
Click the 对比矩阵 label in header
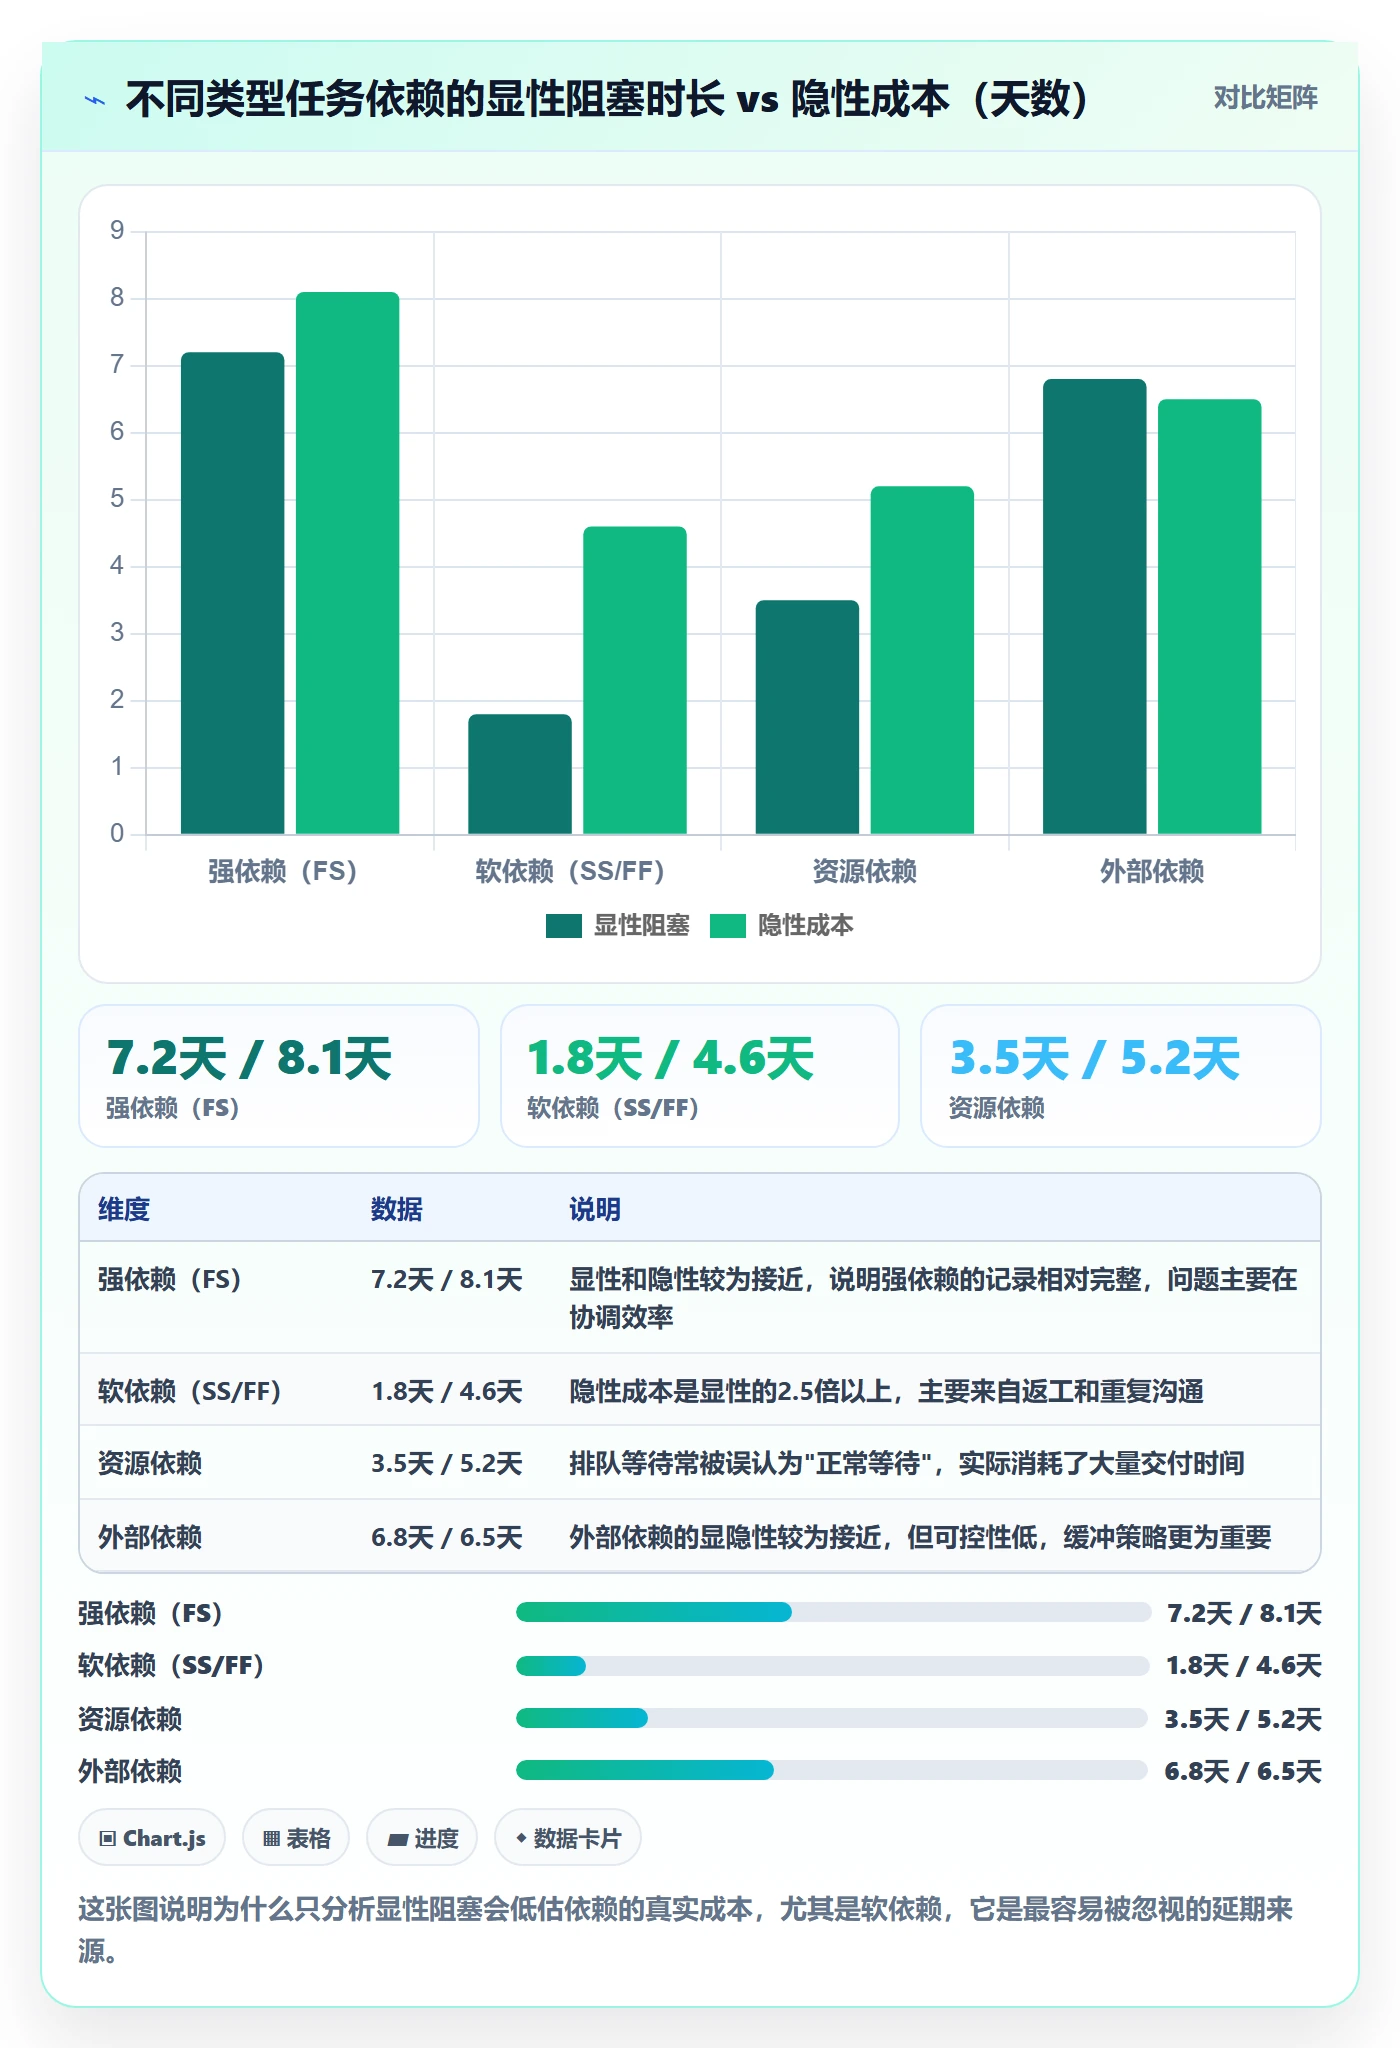click(x=1265, y=98)
